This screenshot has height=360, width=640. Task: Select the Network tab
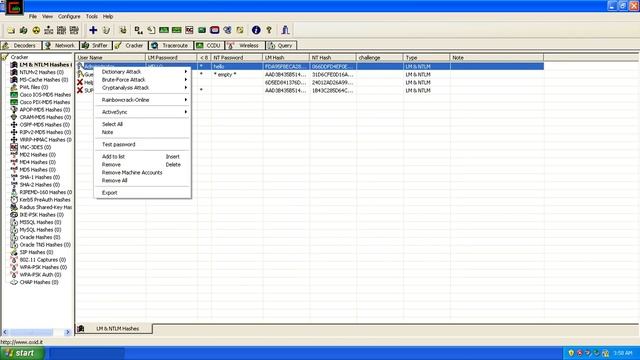(x=60, y=45)
